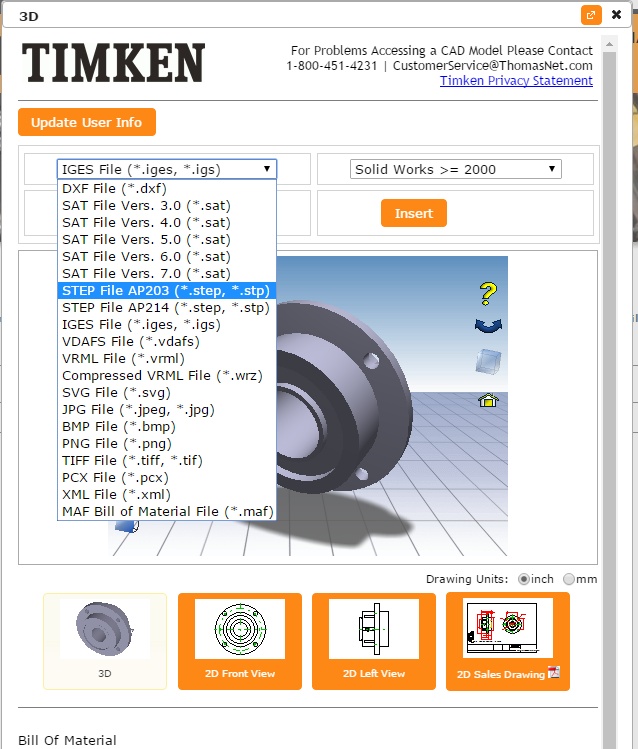Click the Update User Info button
Screen dimensions: 638x749
click(87, 122)
